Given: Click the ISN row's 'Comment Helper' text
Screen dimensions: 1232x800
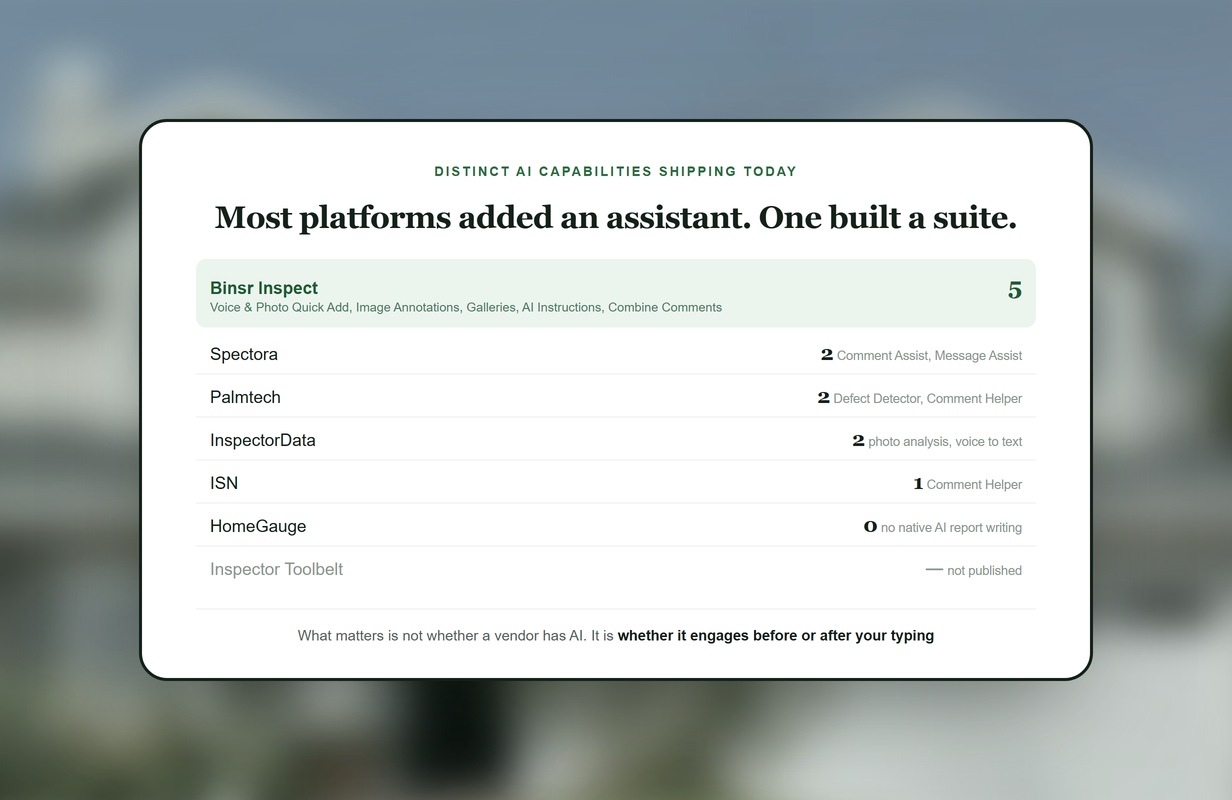Looking at the screenshot, I should pos(974,484).
